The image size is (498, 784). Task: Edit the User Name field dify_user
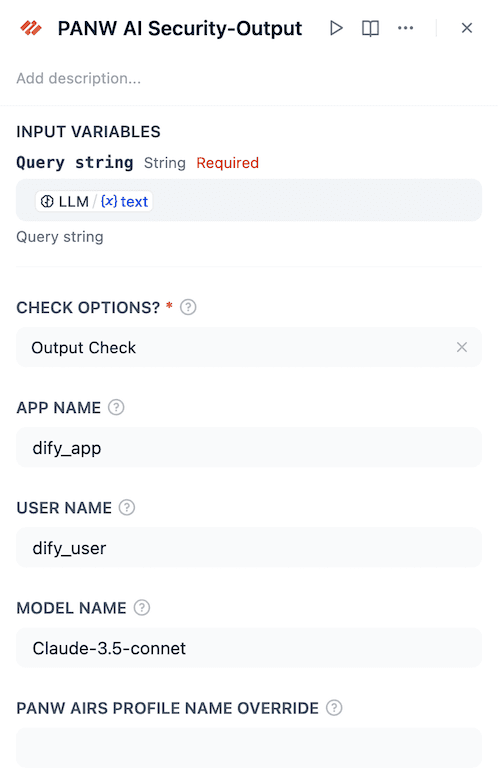249,548
